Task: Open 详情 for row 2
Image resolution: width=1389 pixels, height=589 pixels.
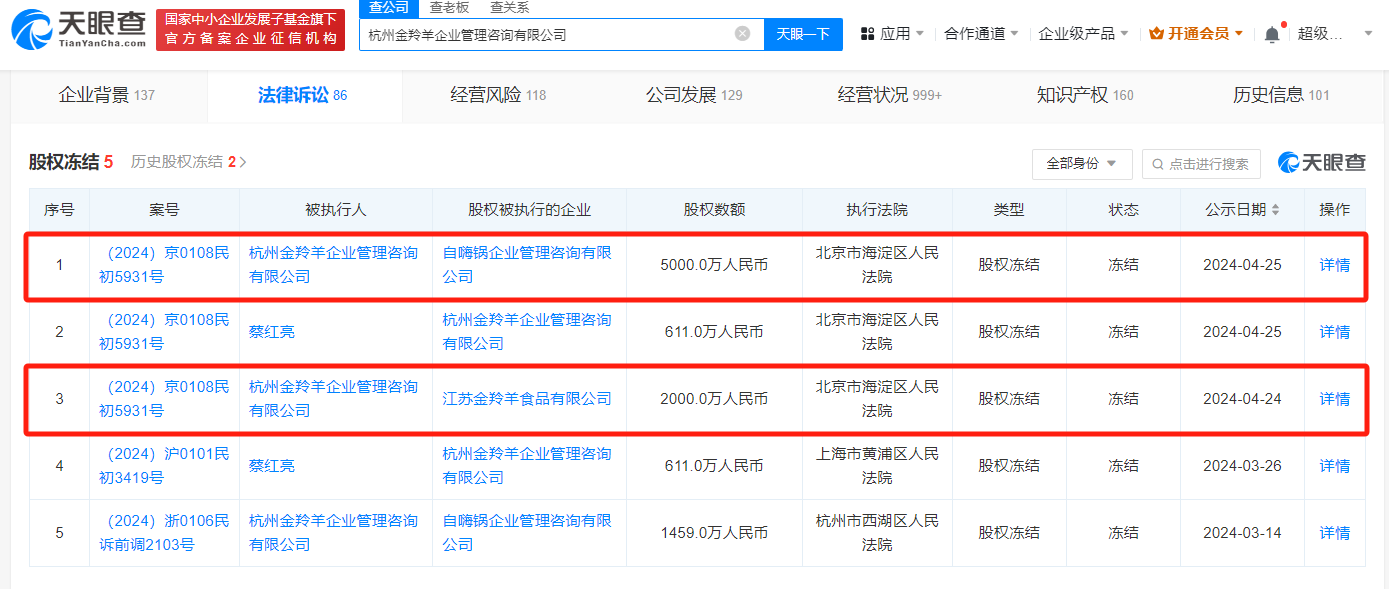Action: click(1335, 332)
